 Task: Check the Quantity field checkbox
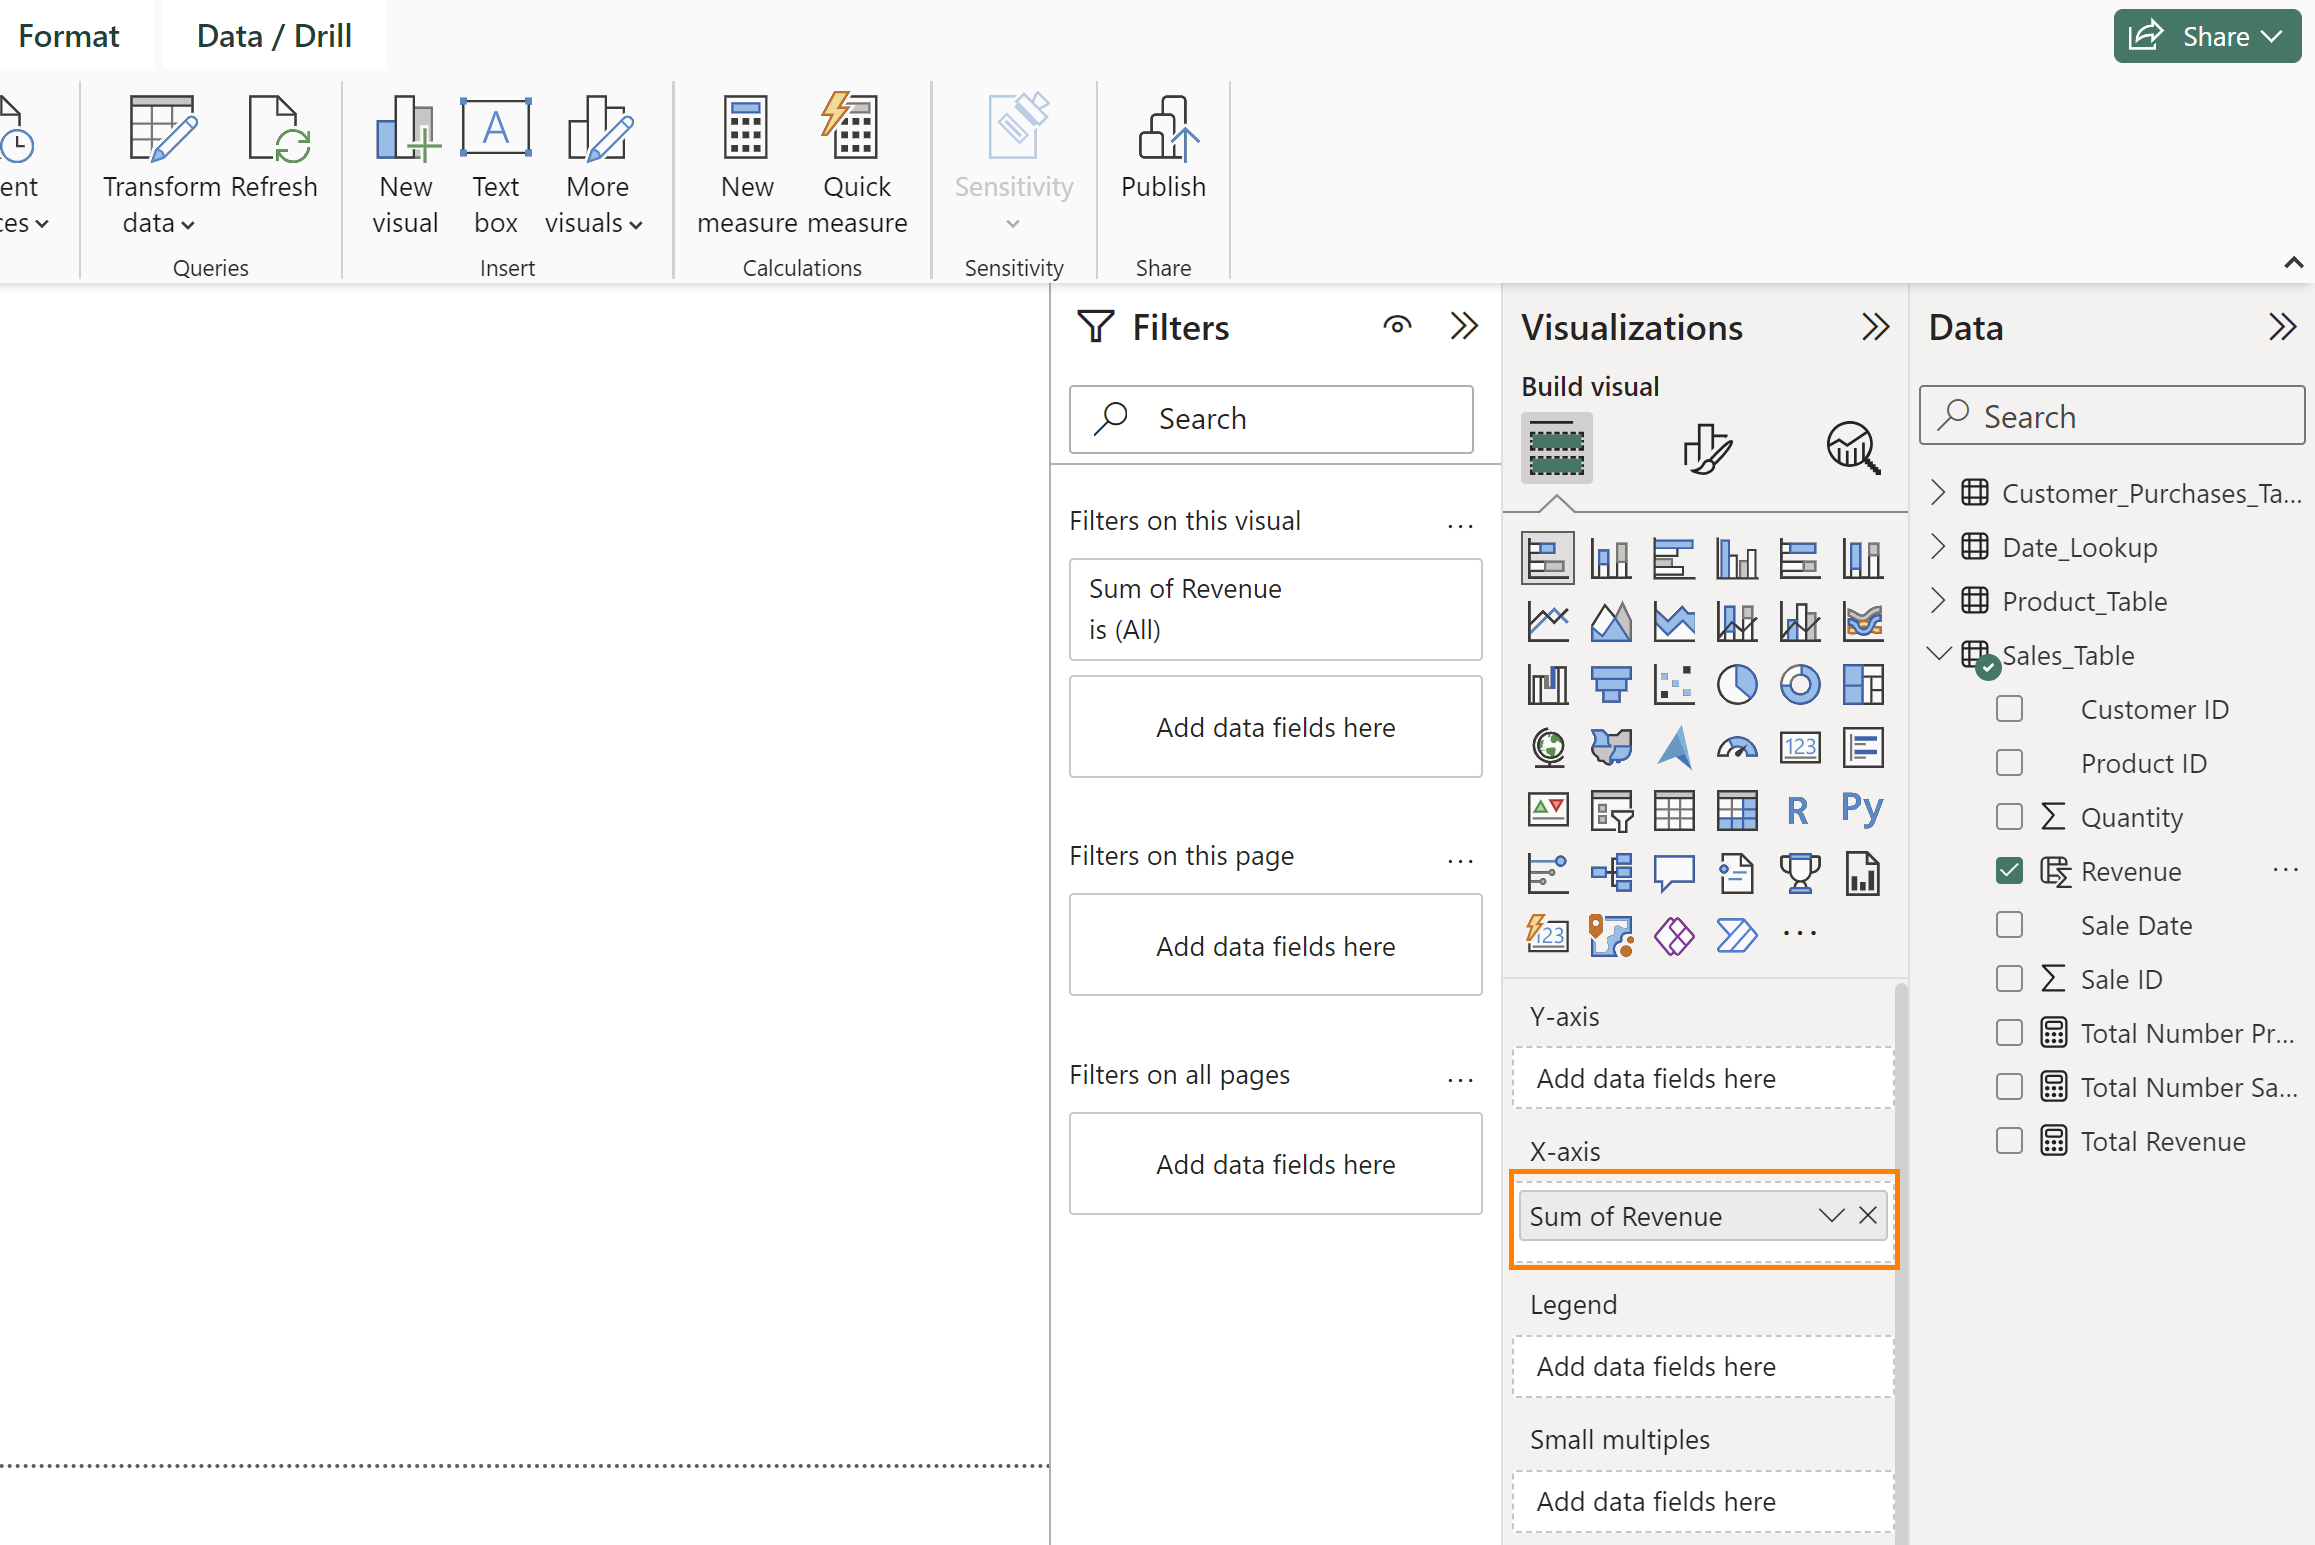[2009, 817]
